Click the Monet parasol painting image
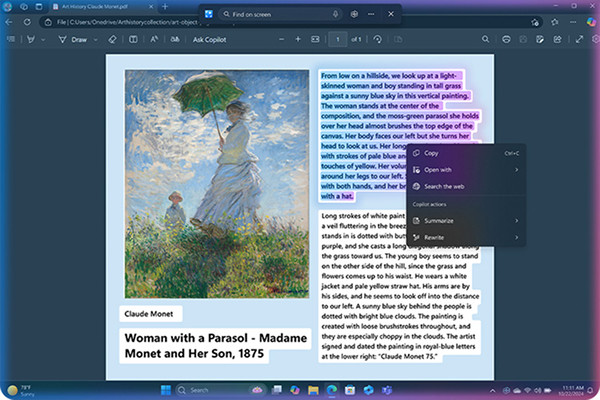This screenshot has height=400, width=600. click(x=217, y=184)
